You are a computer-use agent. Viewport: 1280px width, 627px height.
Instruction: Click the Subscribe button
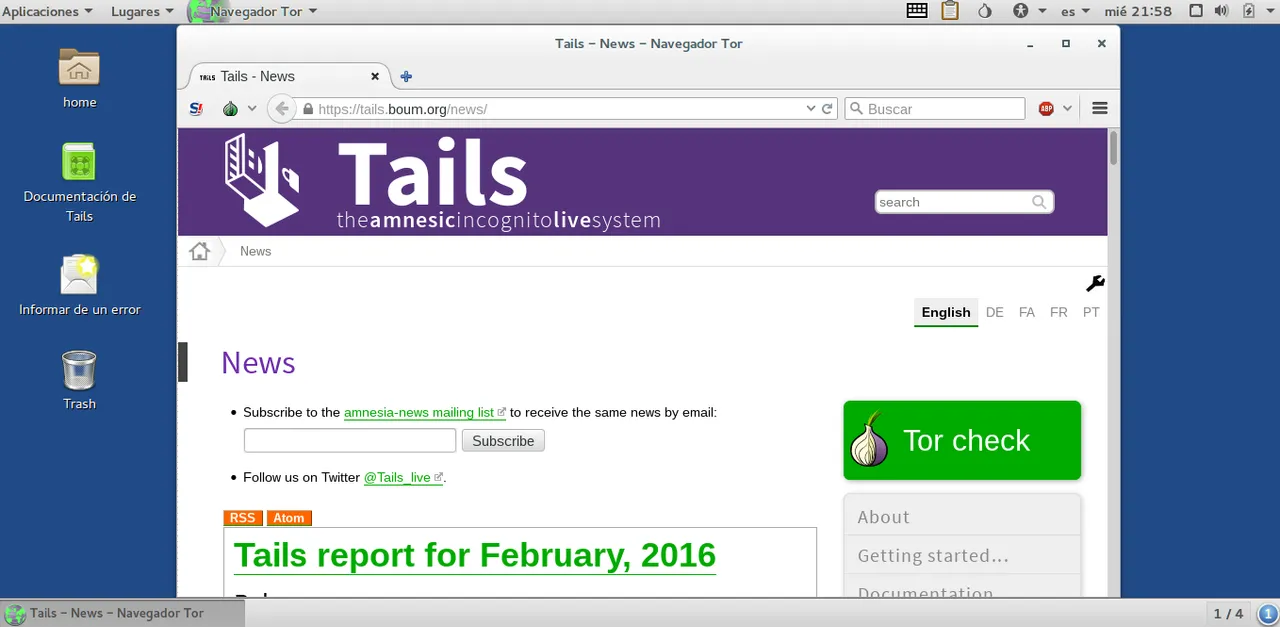tap(503, 440)
